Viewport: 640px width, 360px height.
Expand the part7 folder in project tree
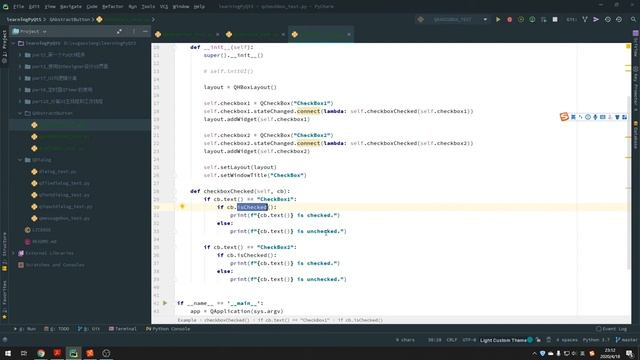tap(20, 78)
